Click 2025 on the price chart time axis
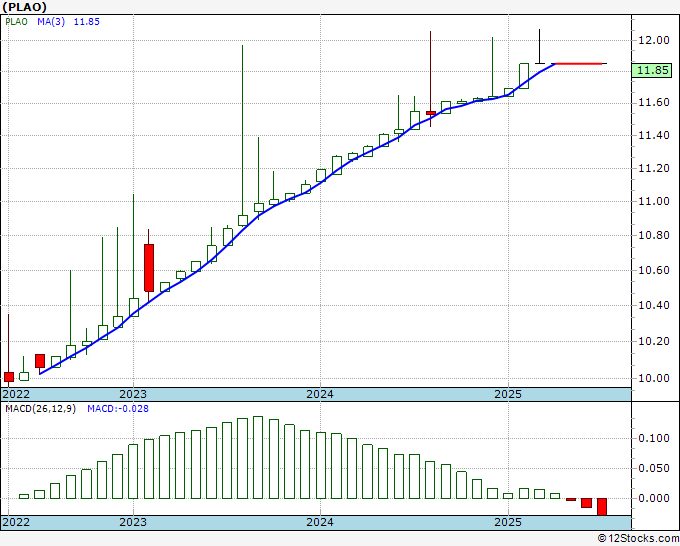Viewport: 680px width, 546px height. (x=508, y=395)
